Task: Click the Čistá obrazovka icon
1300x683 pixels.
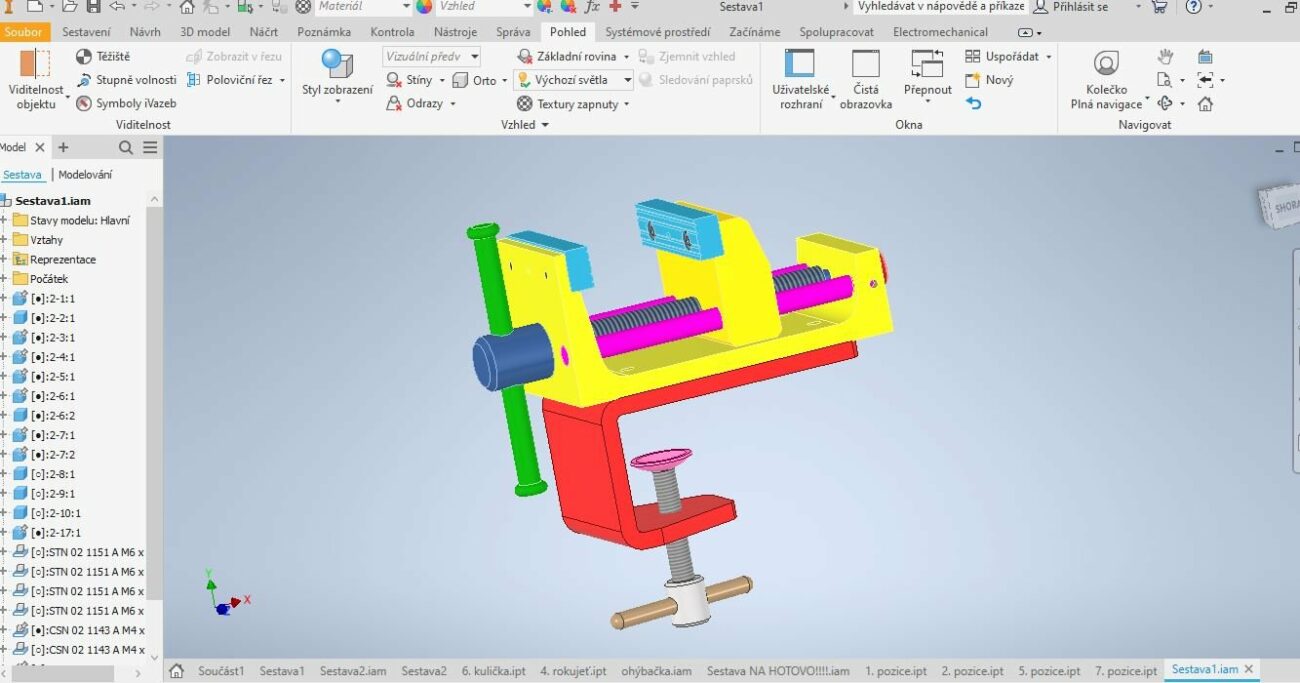Action: coord(865,64)
